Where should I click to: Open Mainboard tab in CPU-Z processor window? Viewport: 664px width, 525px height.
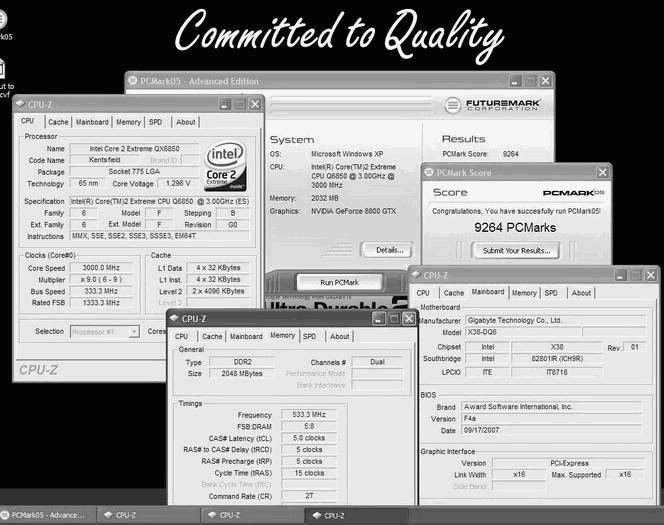click(x=92, y=122)
